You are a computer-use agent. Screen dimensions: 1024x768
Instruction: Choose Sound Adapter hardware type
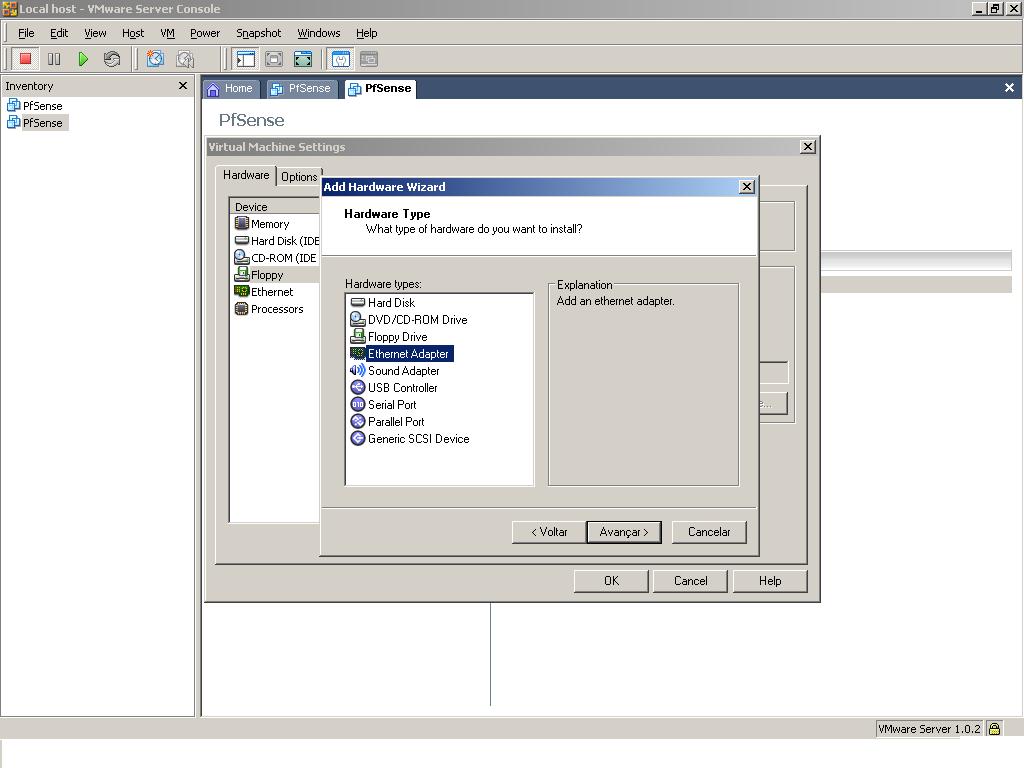(x=395, y=370)
